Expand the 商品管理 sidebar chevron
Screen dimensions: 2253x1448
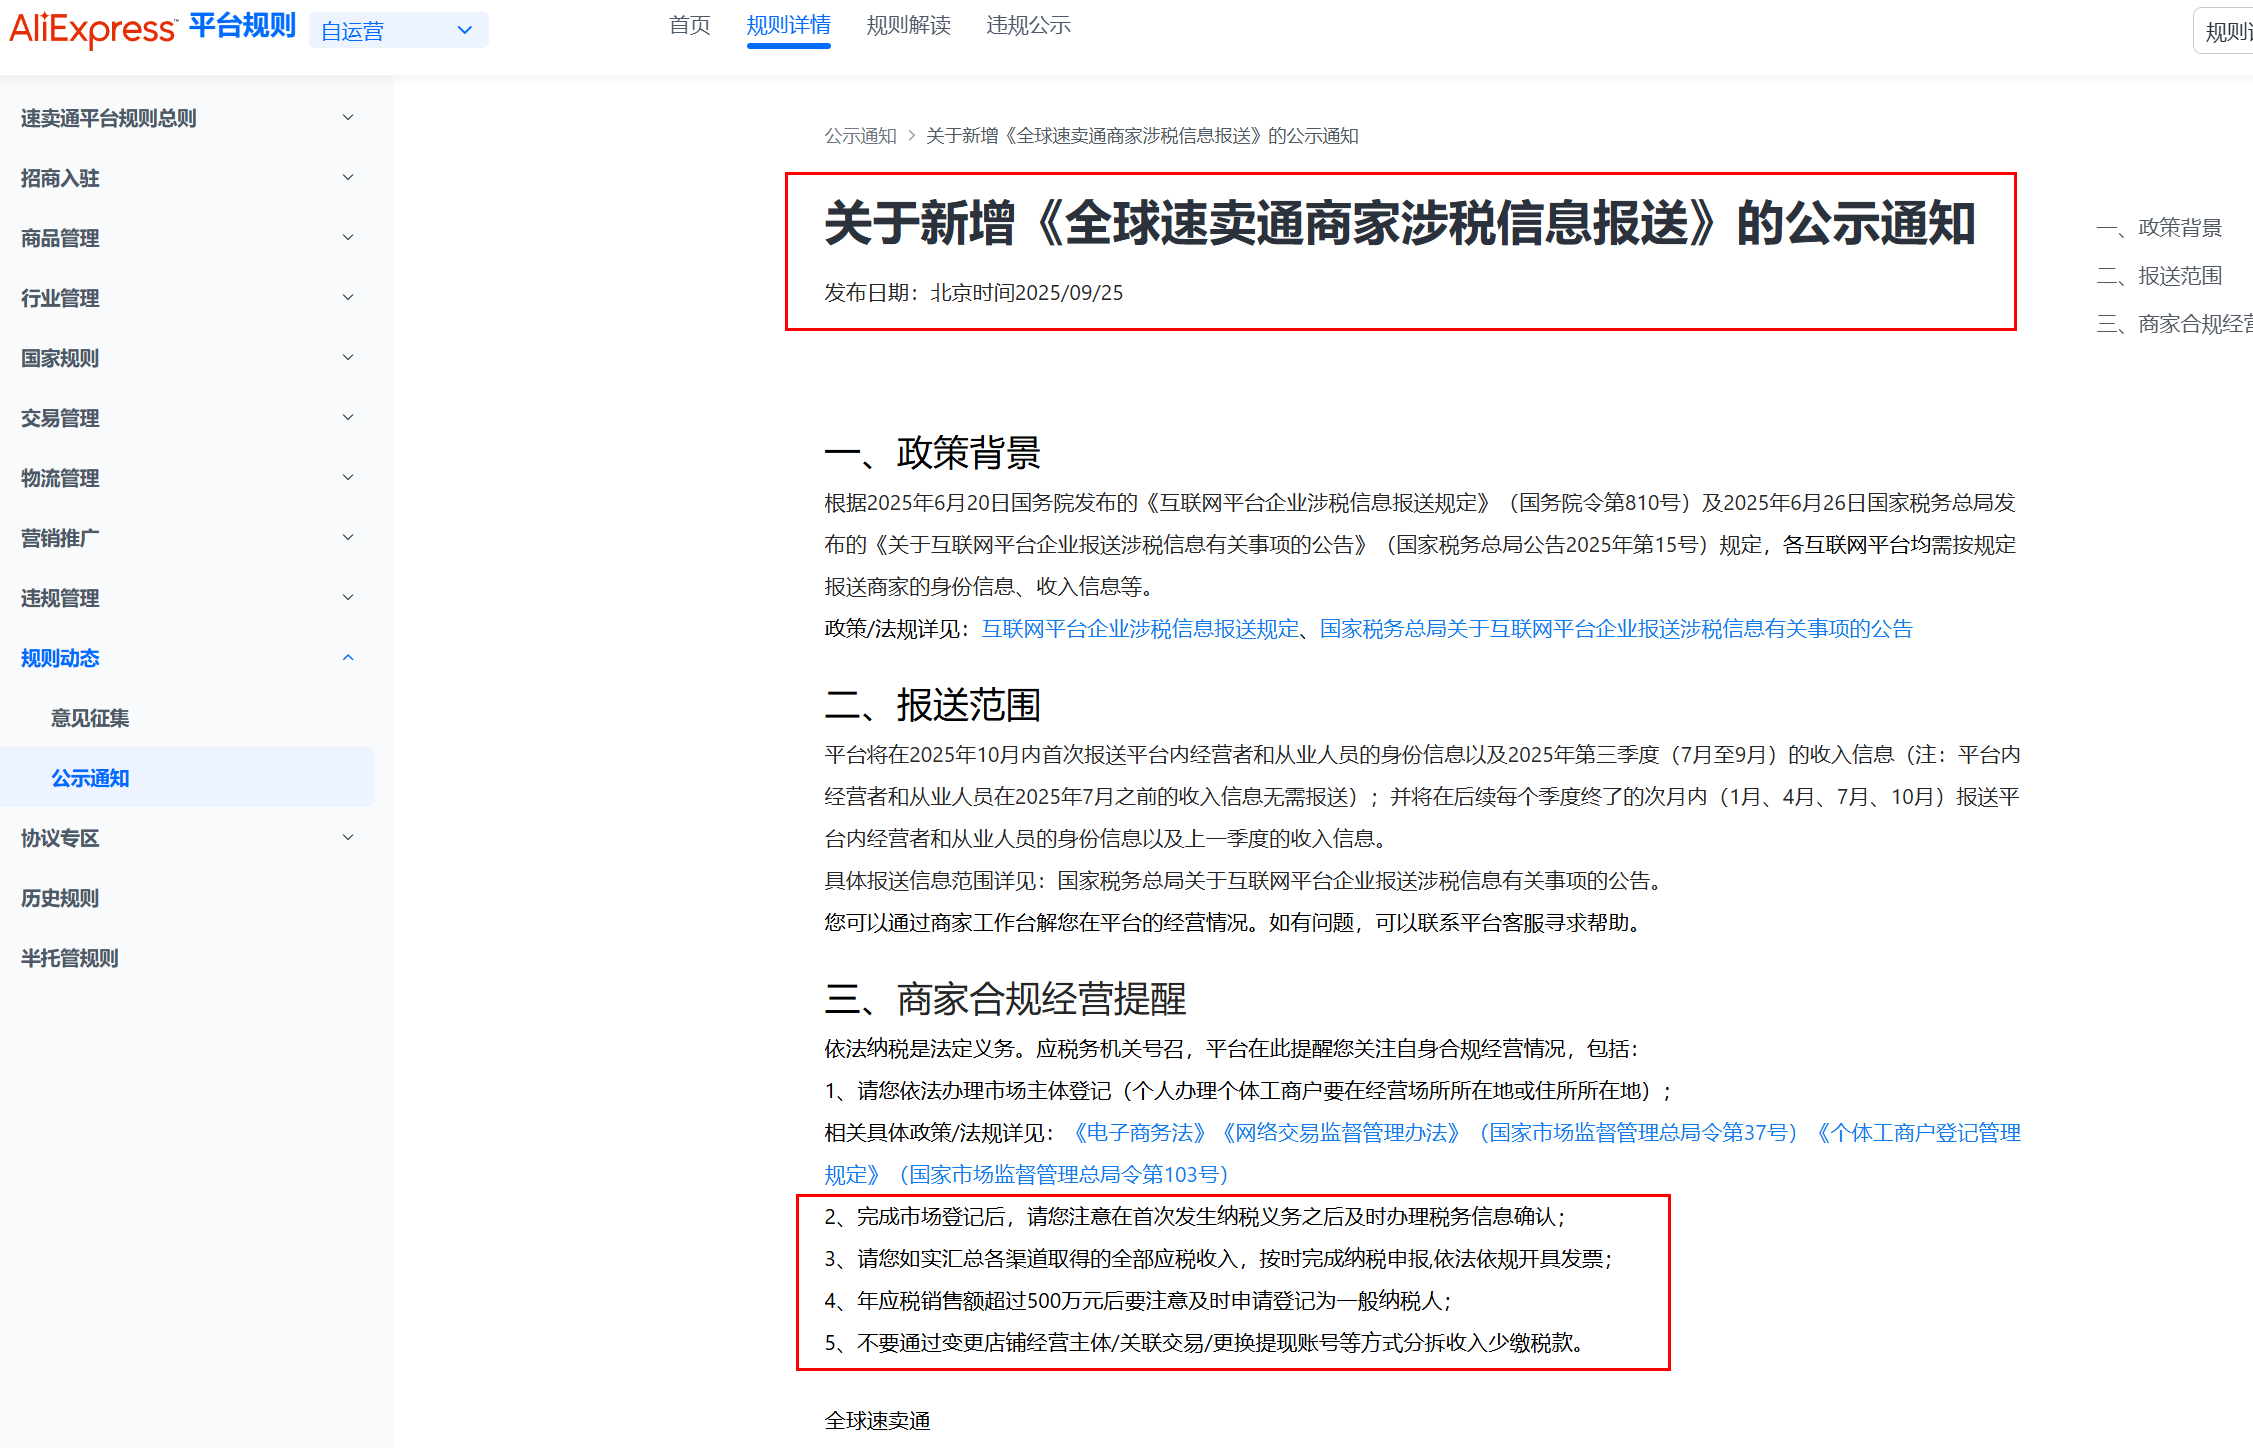[348, 238]
